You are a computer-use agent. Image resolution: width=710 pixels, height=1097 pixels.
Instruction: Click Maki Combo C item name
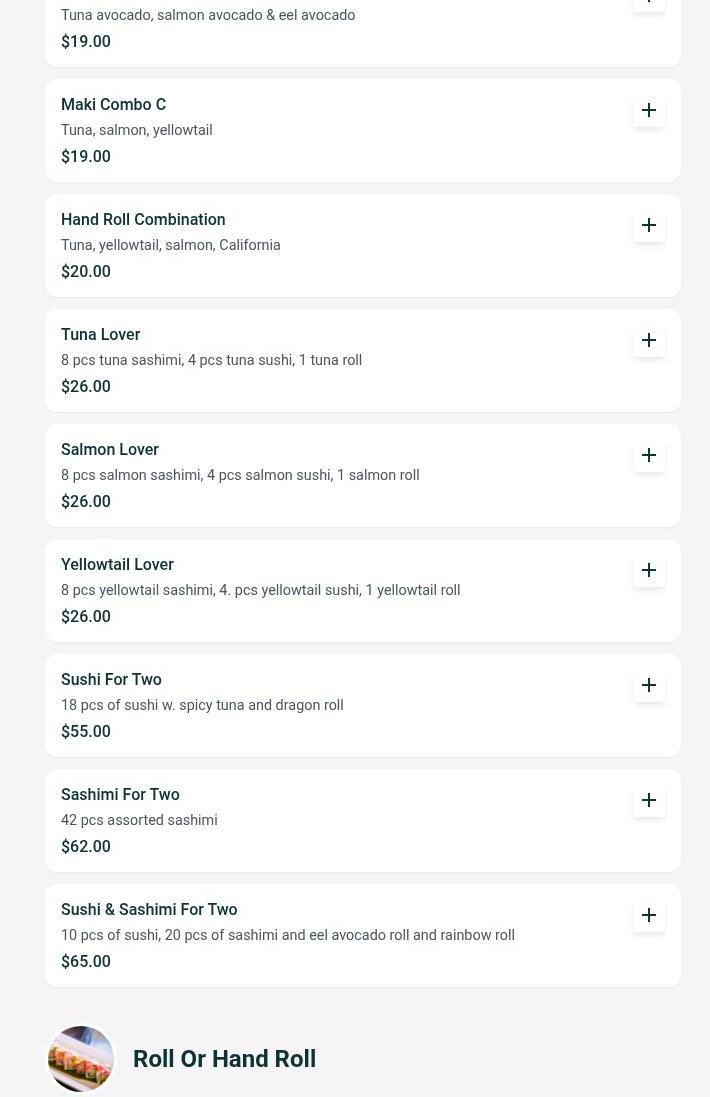pyautogui.click(x=113, y=104)
